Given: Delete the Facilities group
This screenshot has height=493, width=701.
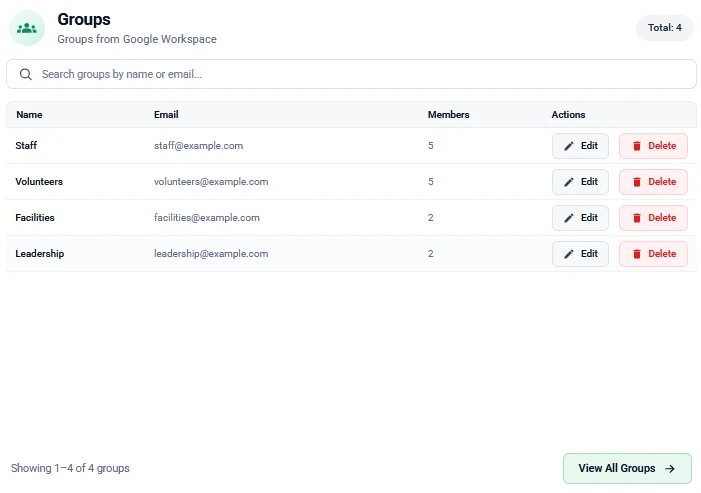Looking at the screenshot, I should pos(653,218).
